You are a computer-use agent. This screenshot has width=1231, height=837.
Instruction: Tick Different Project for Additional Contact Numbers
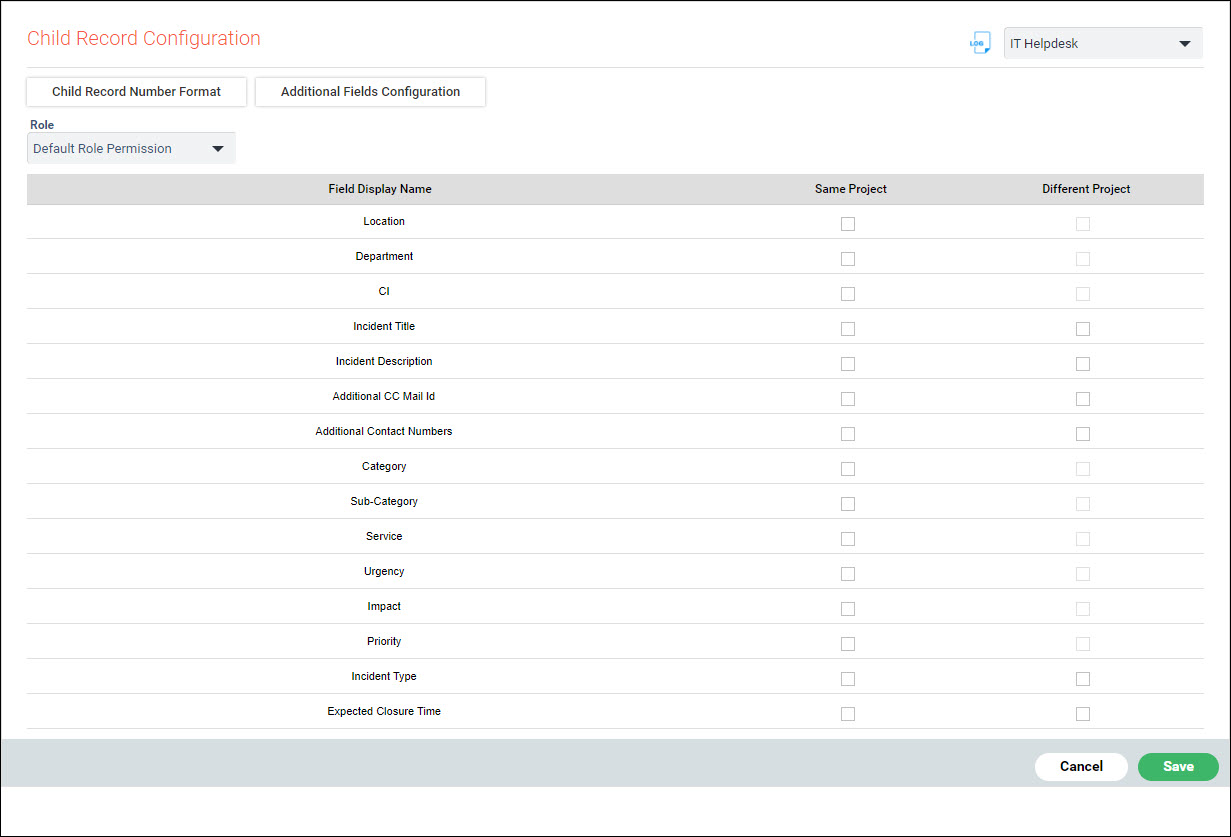[x=1083, y=434]
